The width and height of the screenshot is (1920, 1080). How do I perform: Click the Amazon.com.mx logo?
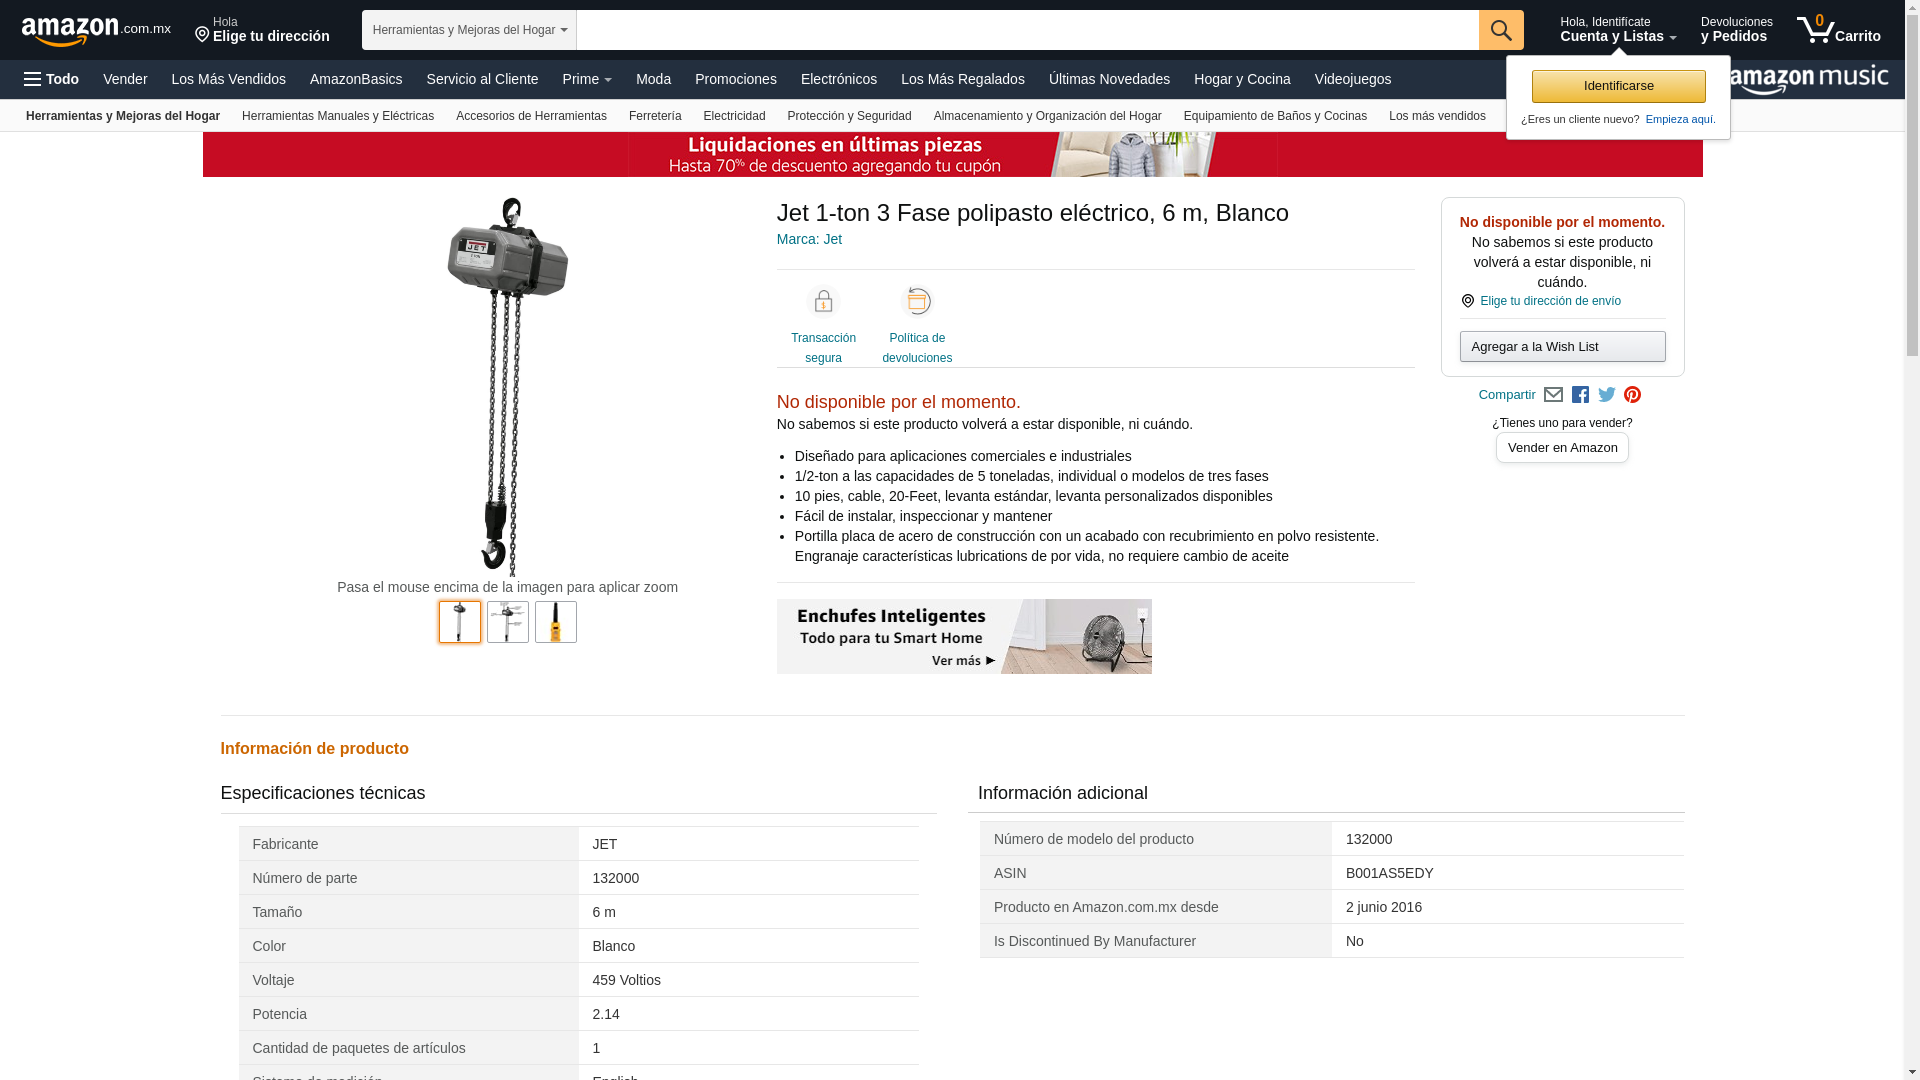coord(96,31)
